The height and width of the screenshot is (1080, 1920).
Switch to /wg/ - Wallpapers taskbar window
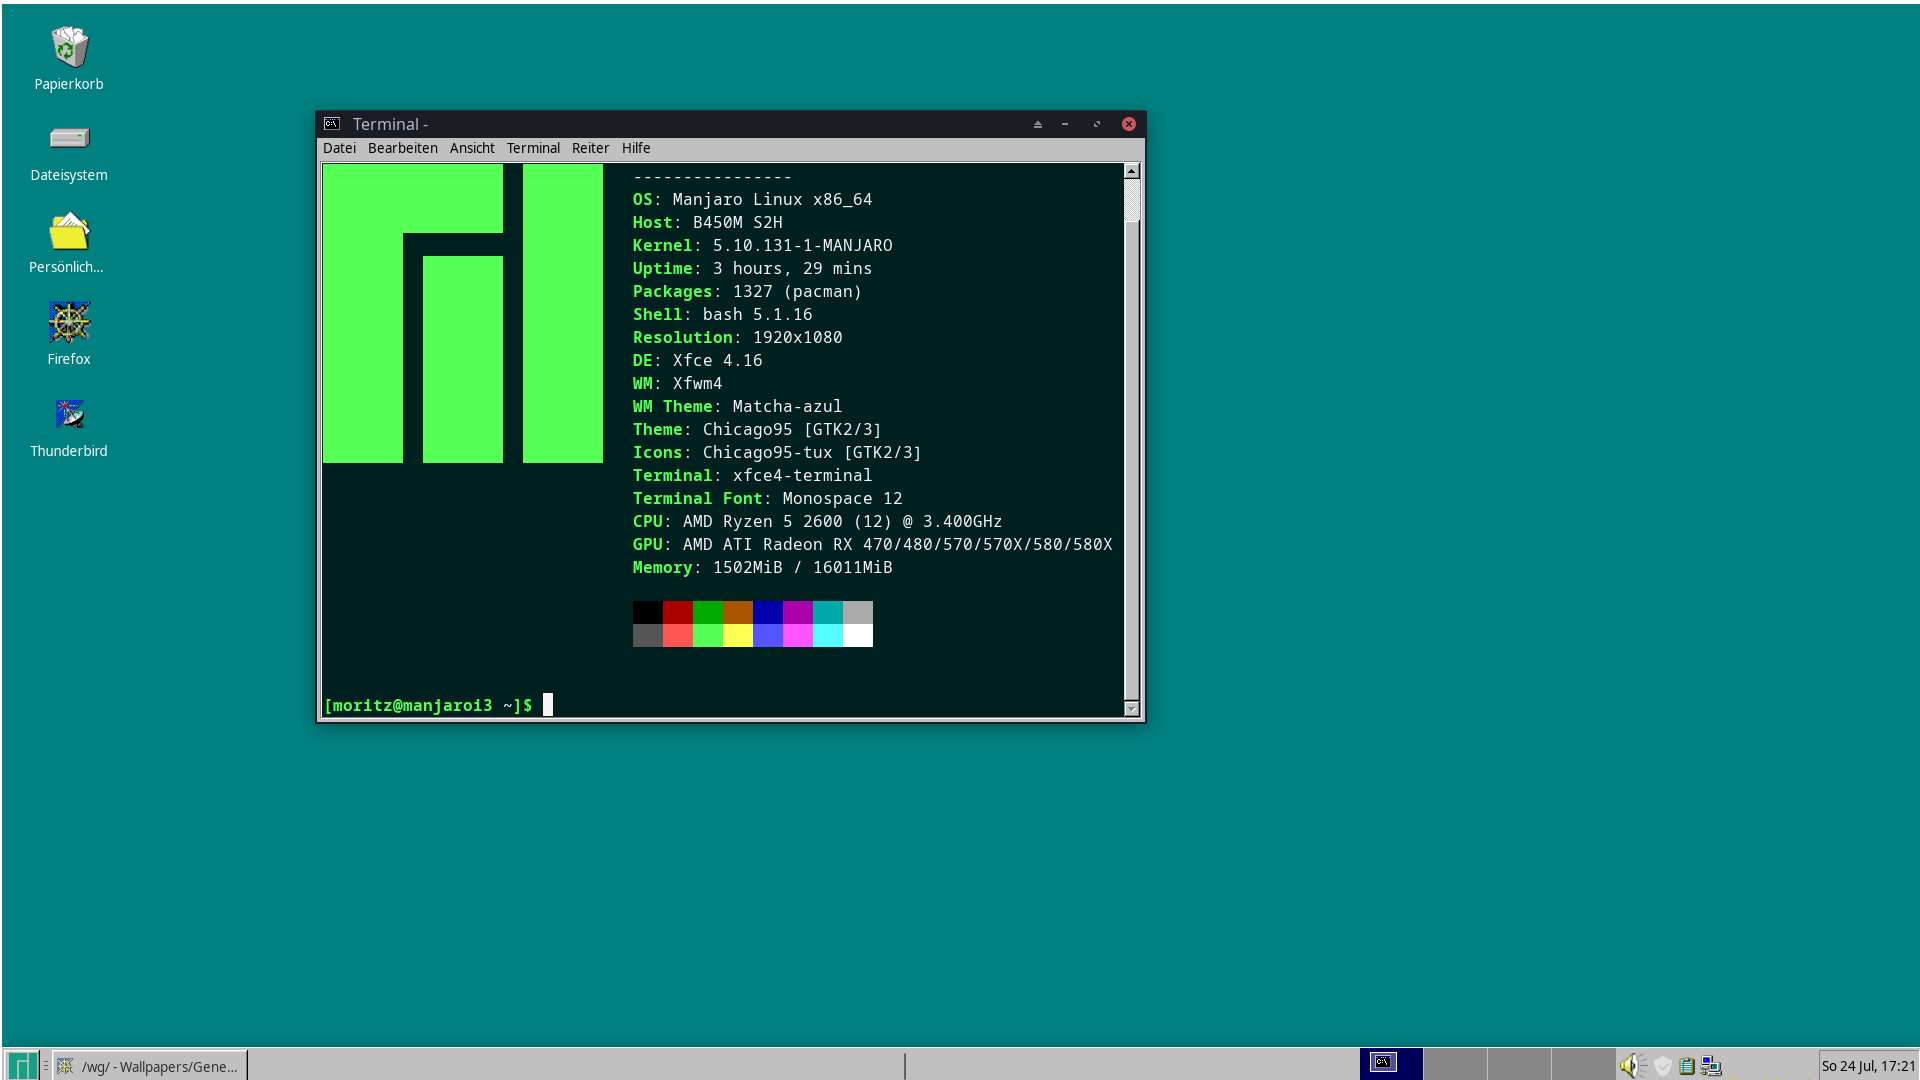[x=149, y=1066]
